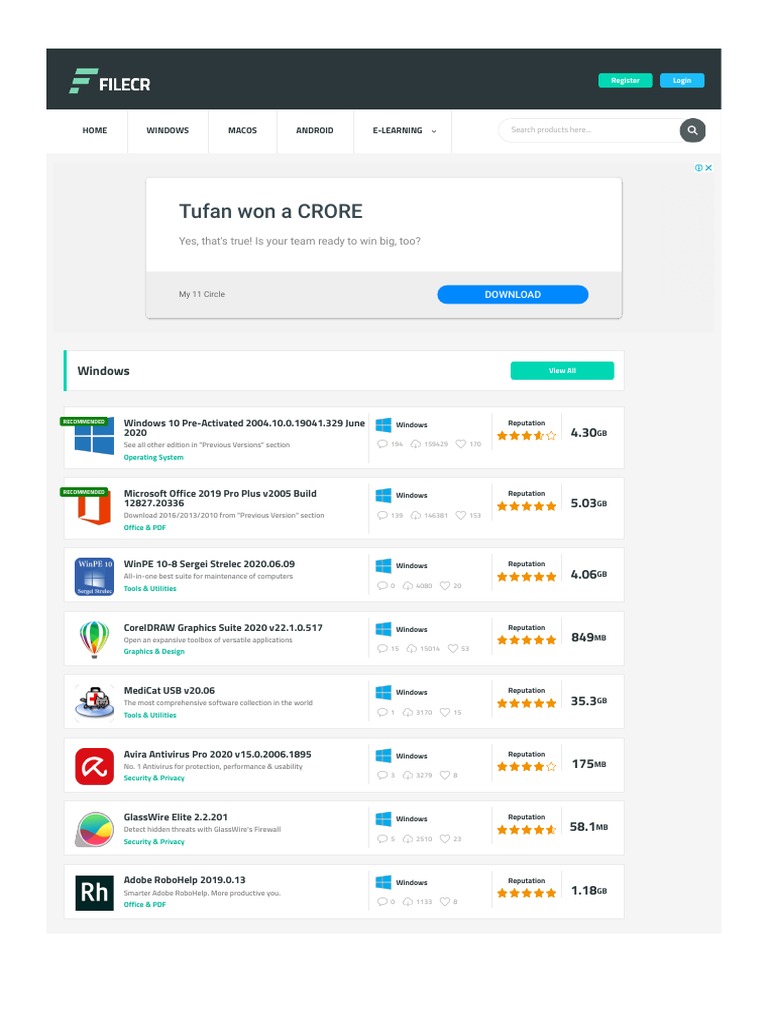Focus the Search products here field
This screenshot has height=1024, width=768.
pyautogui.click(x=589, y=130)
